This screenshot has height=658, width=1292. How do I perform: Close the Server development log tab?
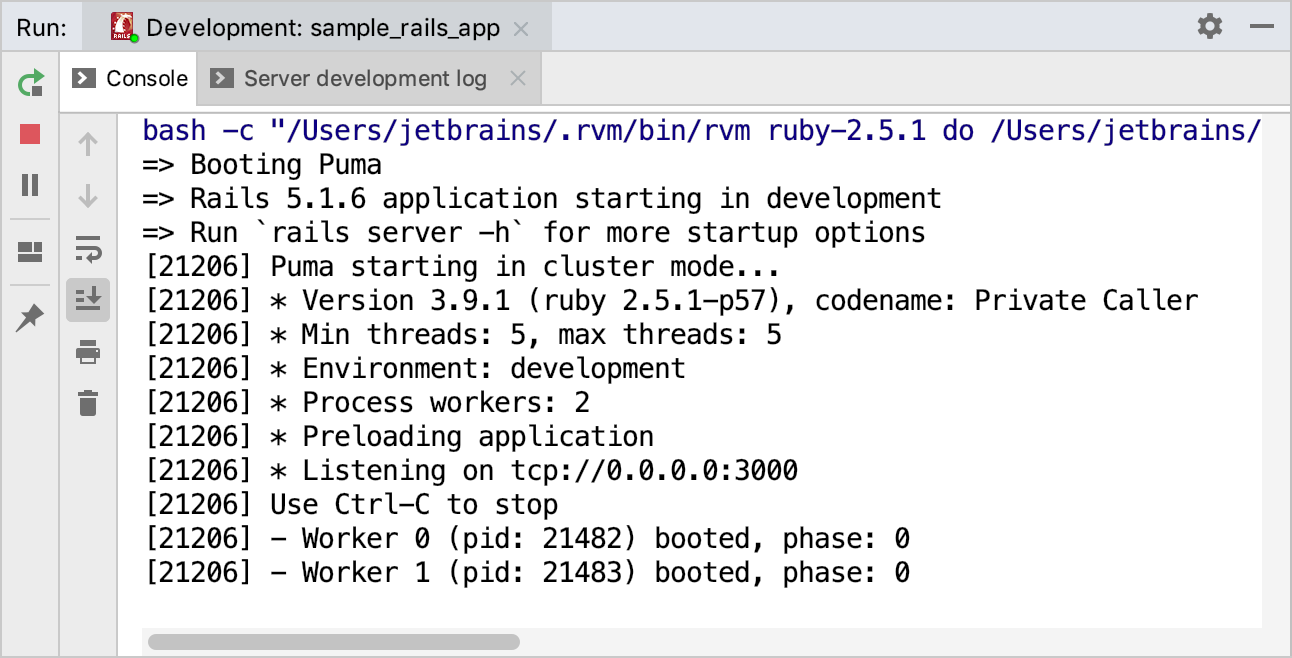click(517, 78)
